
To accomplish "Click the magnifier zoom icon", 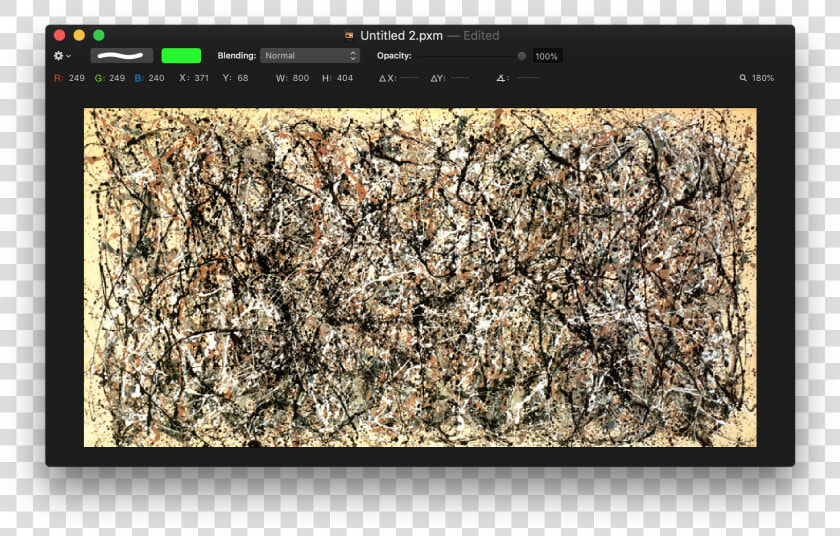I will coord(743,78).
